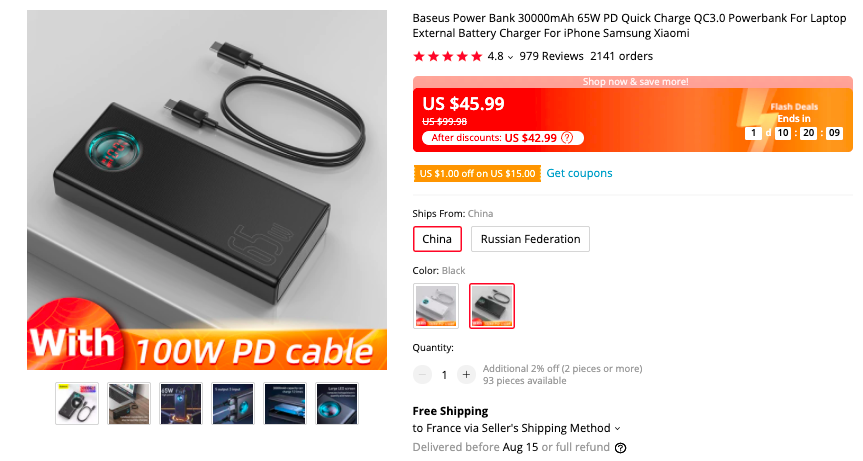
Task: Select last thumbnail showing LED screen
Action: coord(337,404)
